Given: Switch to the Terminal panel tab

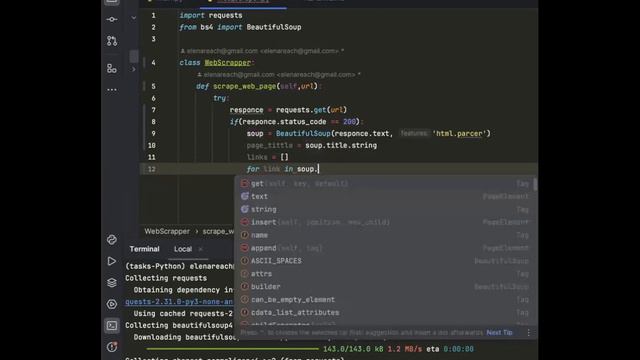Looking at the screenshot, I should click(x=144, y=249).
